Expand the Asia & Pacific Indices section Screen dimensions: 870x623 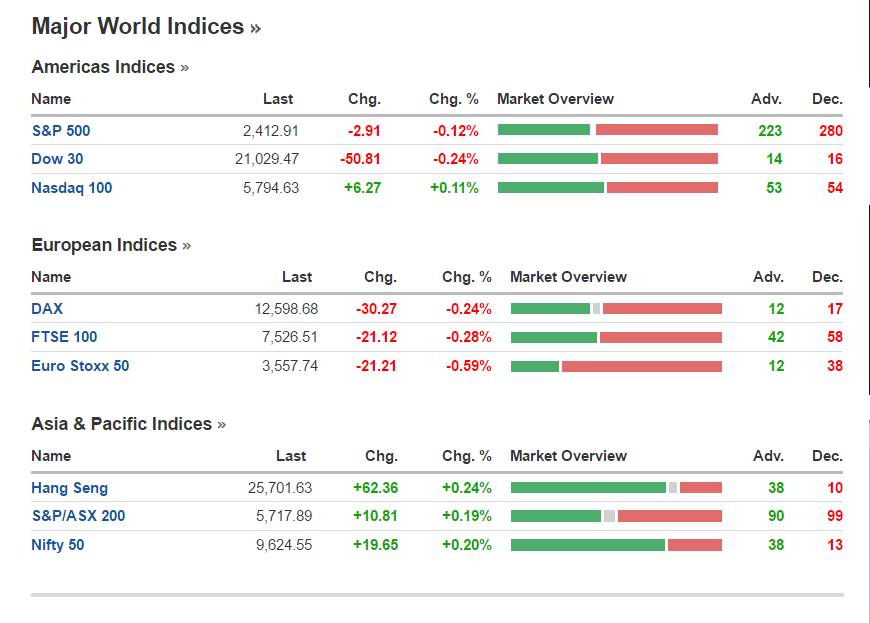[x=128, y=424]
